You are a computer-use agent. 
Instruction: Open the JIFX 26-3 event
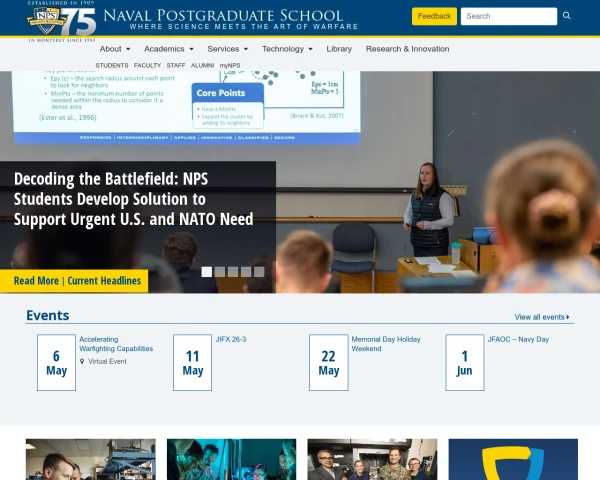pos(231,339)
